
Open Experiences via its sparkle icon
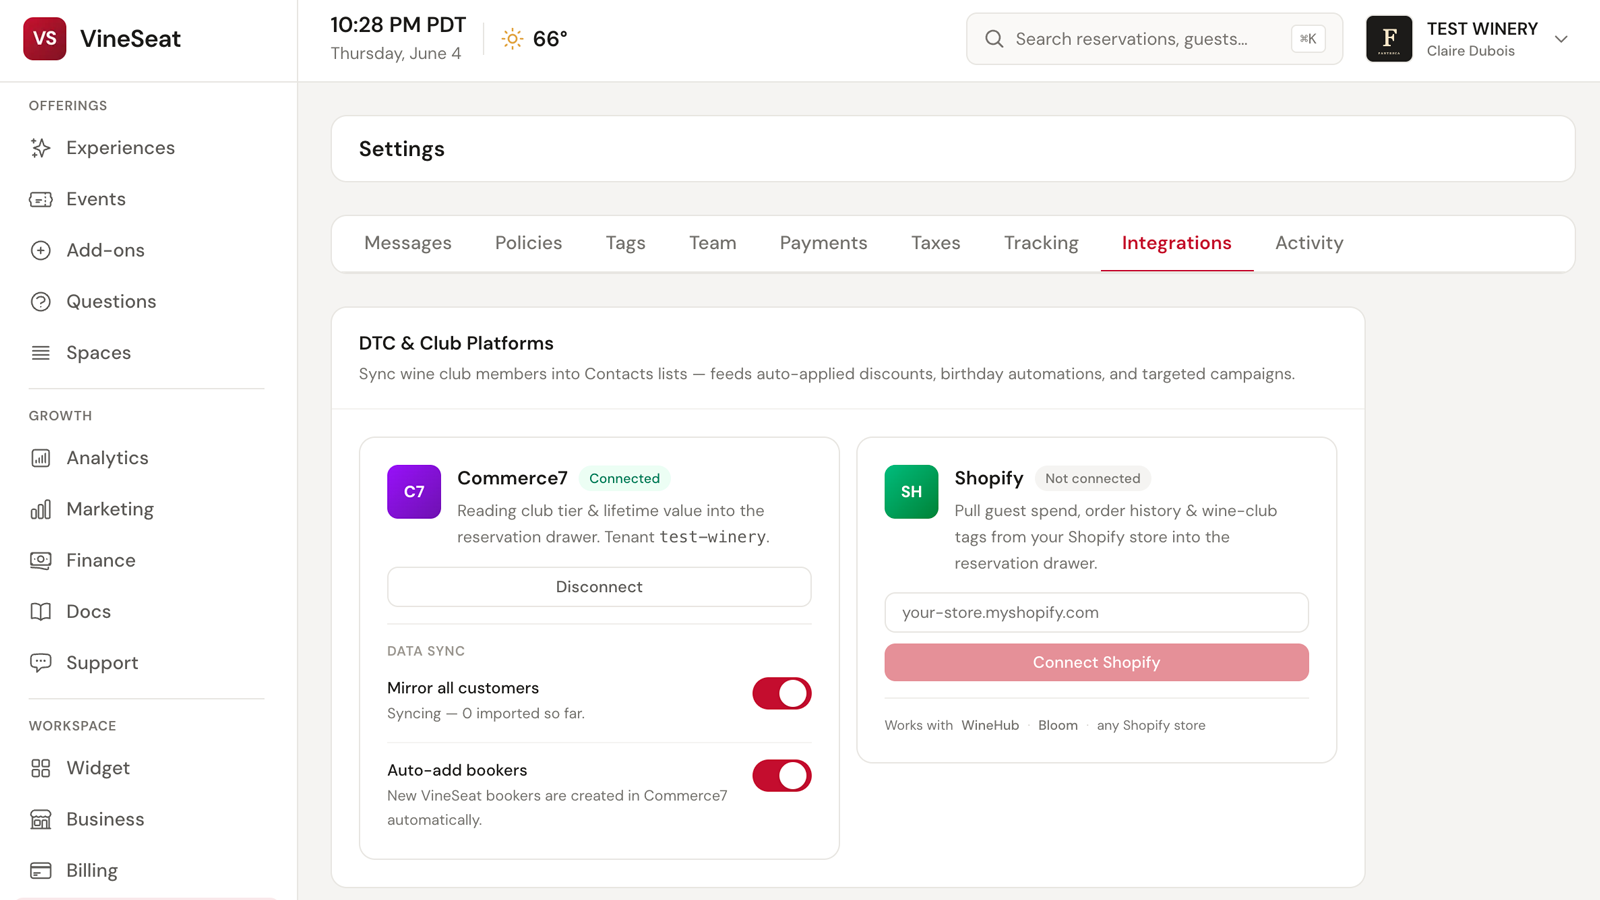[x=41, y=148]
